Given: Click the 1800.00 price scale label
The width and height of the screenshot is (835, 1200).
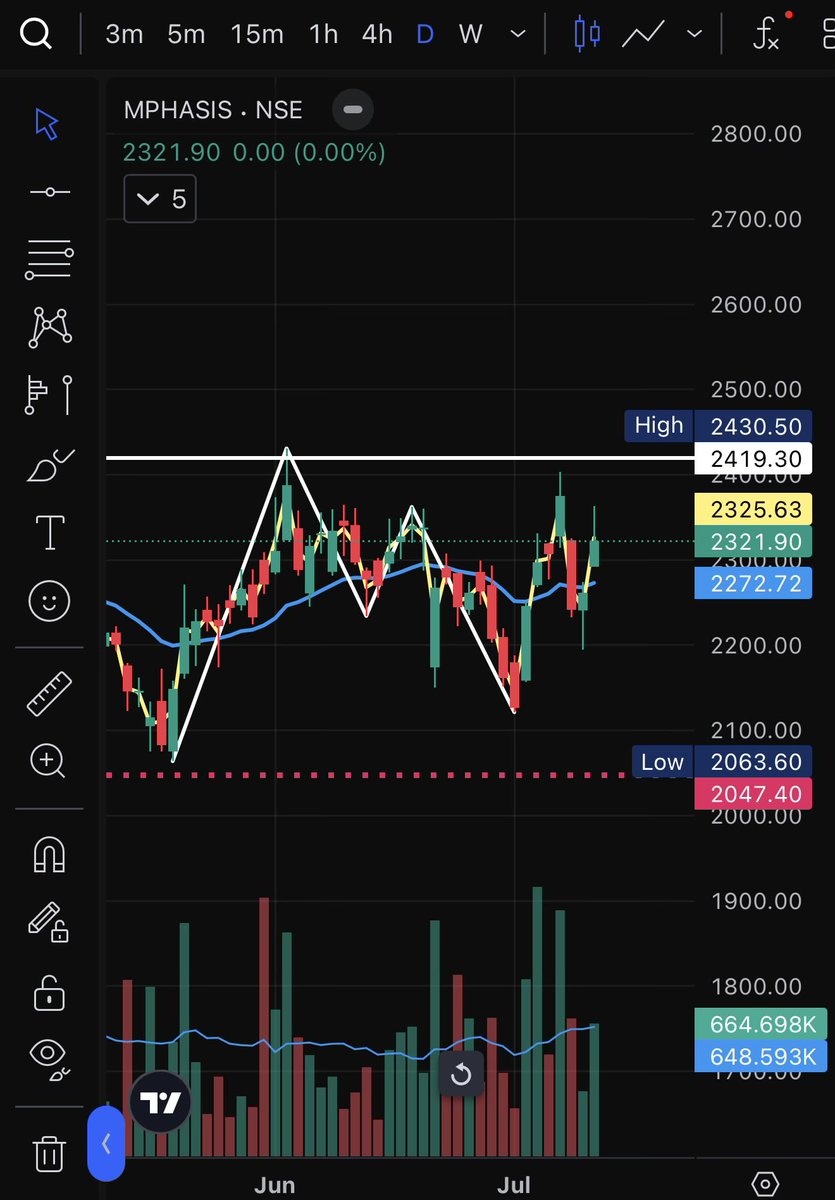Looking at the screenshot, I should tap(756, 986).
